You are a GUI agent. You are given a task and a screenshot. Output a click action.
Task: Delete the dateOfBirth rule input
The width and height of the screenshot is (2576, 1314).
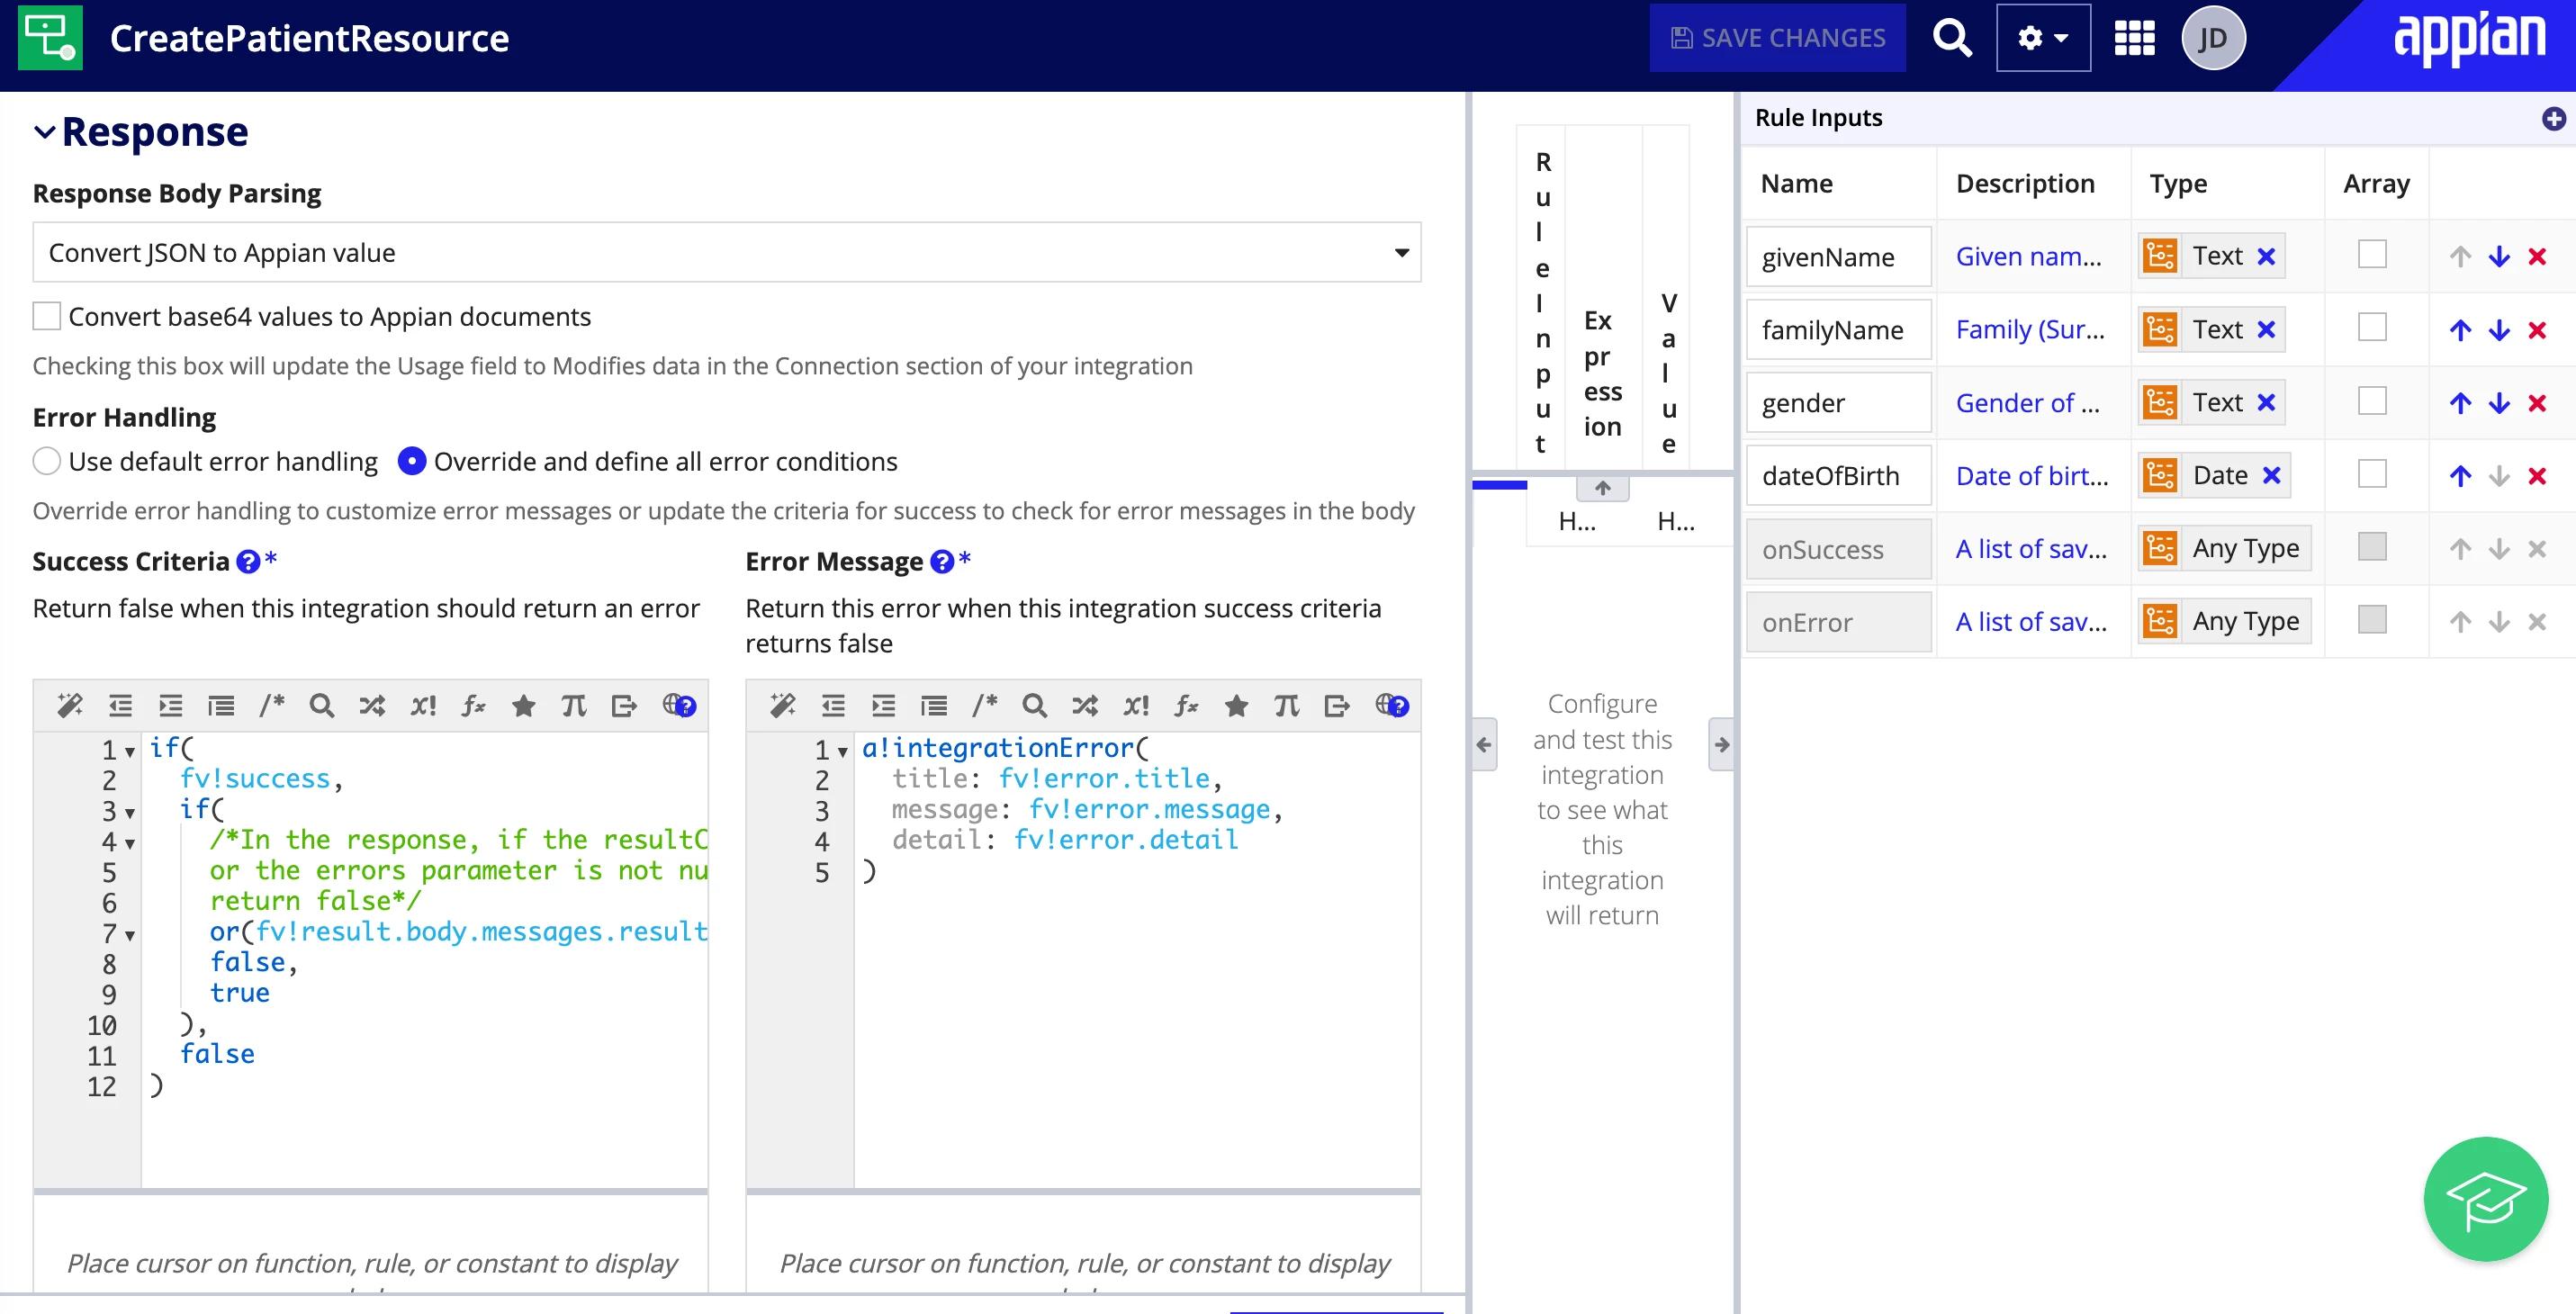pyautogui.click(x=2537, y=476)
